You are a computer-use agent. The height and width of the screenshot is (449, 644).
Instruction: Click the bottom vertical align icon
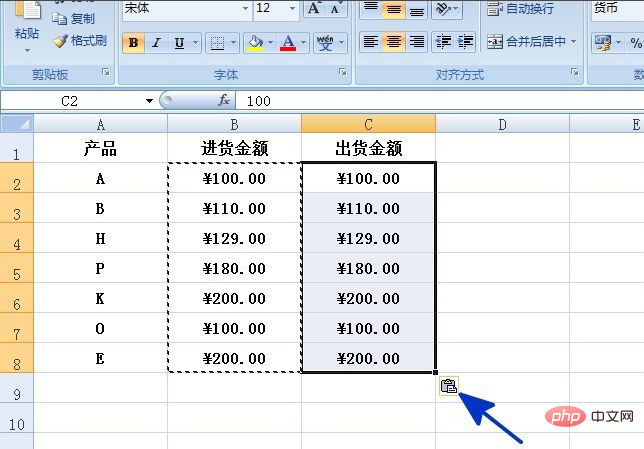point(416,8)
